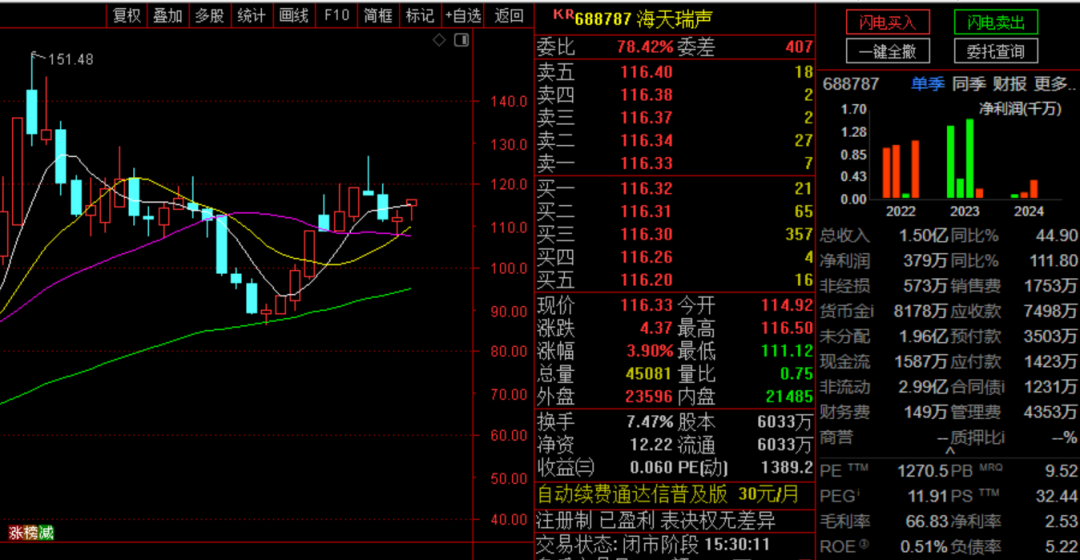Click the 2024 profit bars
Viewport: 1080px width, 560px height.
[1024, 189]
